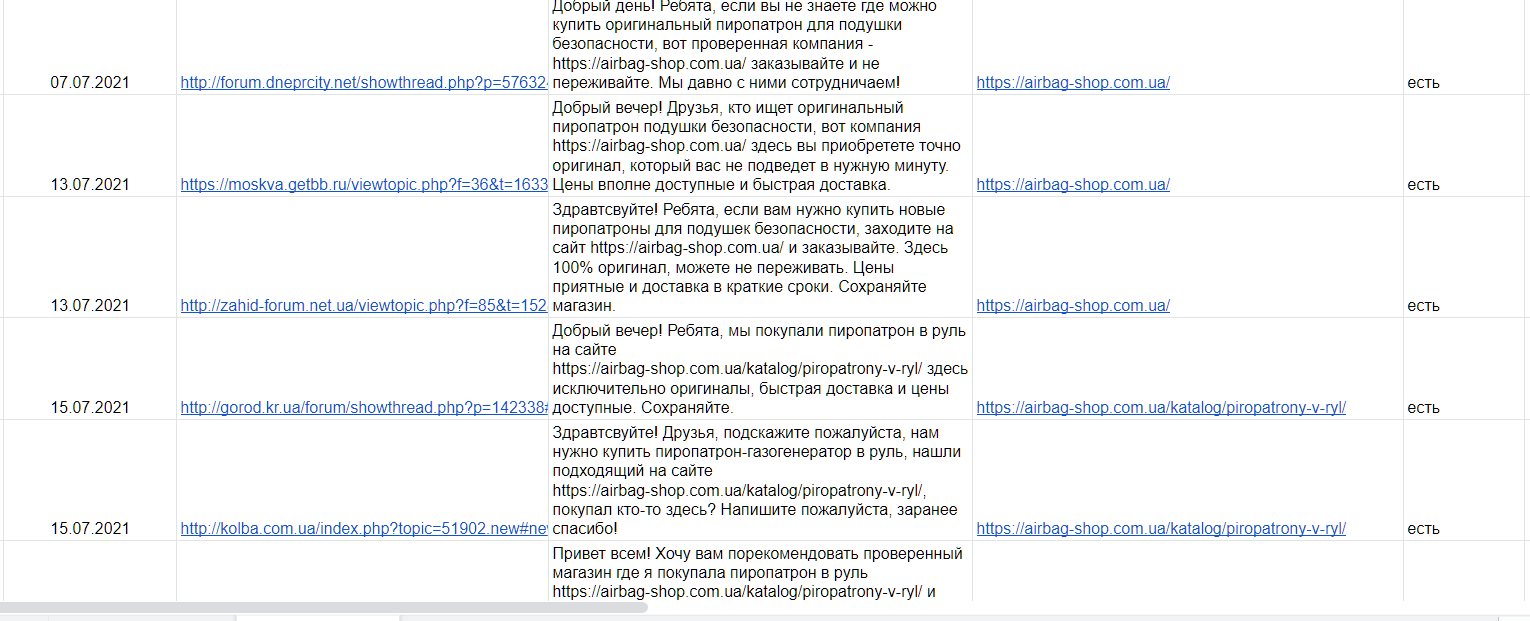1530x621 pixels.
Task: Open airbag-shop.com.ua link in the zahid-forum.net.ua row
Action: pyautogui.click(x=1073, y=306)
